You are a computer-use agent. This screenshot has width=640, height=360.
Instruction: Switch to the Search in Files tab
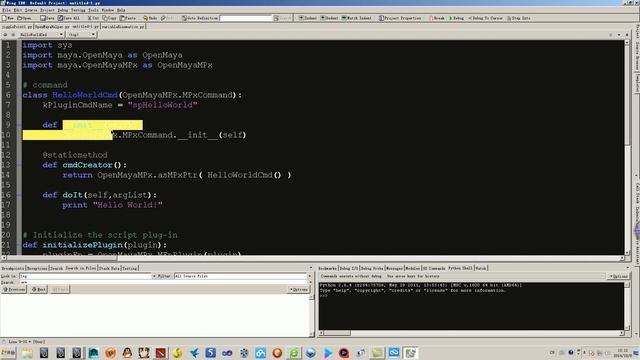(x=81, y=268)
